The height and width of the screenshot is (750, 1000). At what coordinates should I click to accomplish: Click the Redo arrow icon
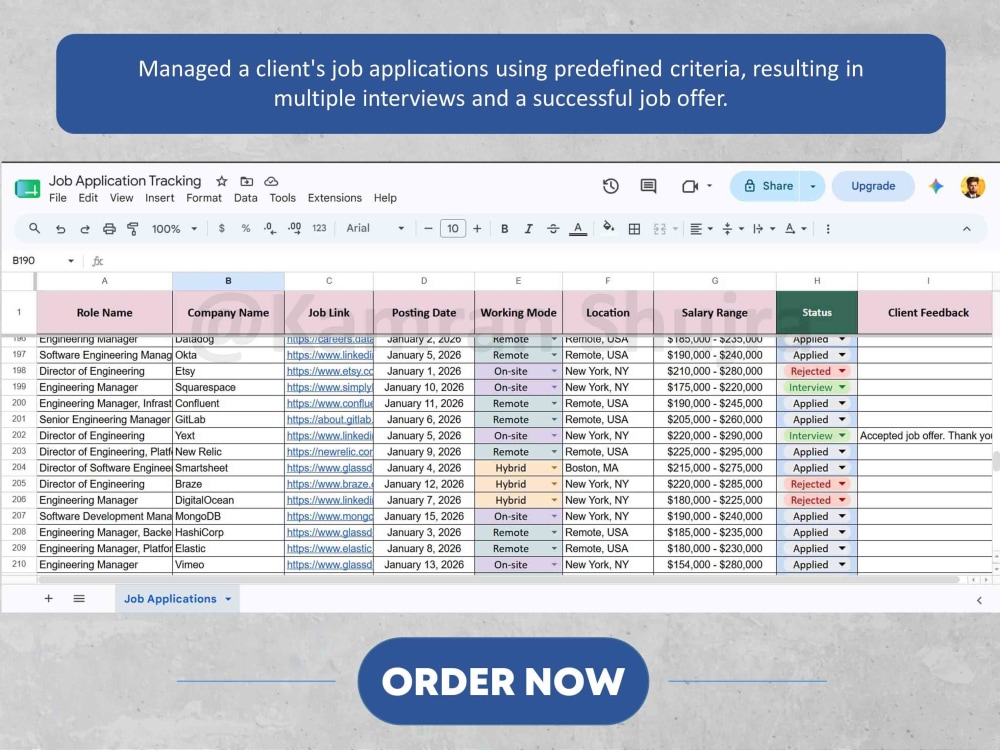click(x=85, y=229)
